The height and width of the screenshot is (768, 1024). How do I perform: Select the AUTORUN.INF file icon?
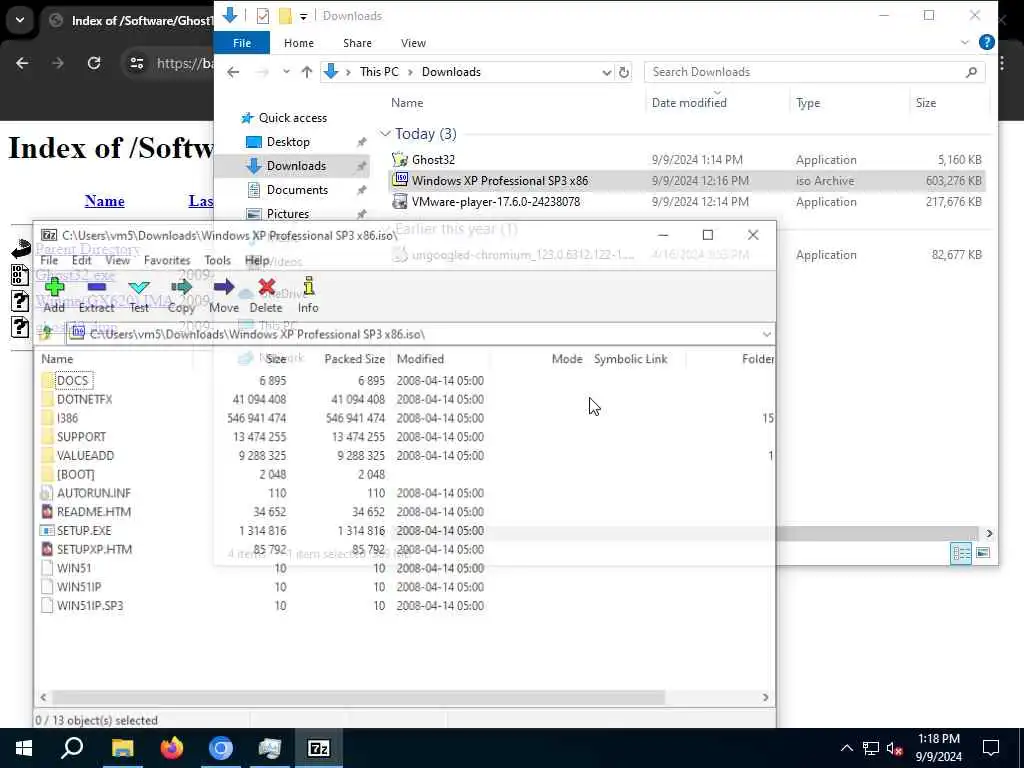[47, 493]
